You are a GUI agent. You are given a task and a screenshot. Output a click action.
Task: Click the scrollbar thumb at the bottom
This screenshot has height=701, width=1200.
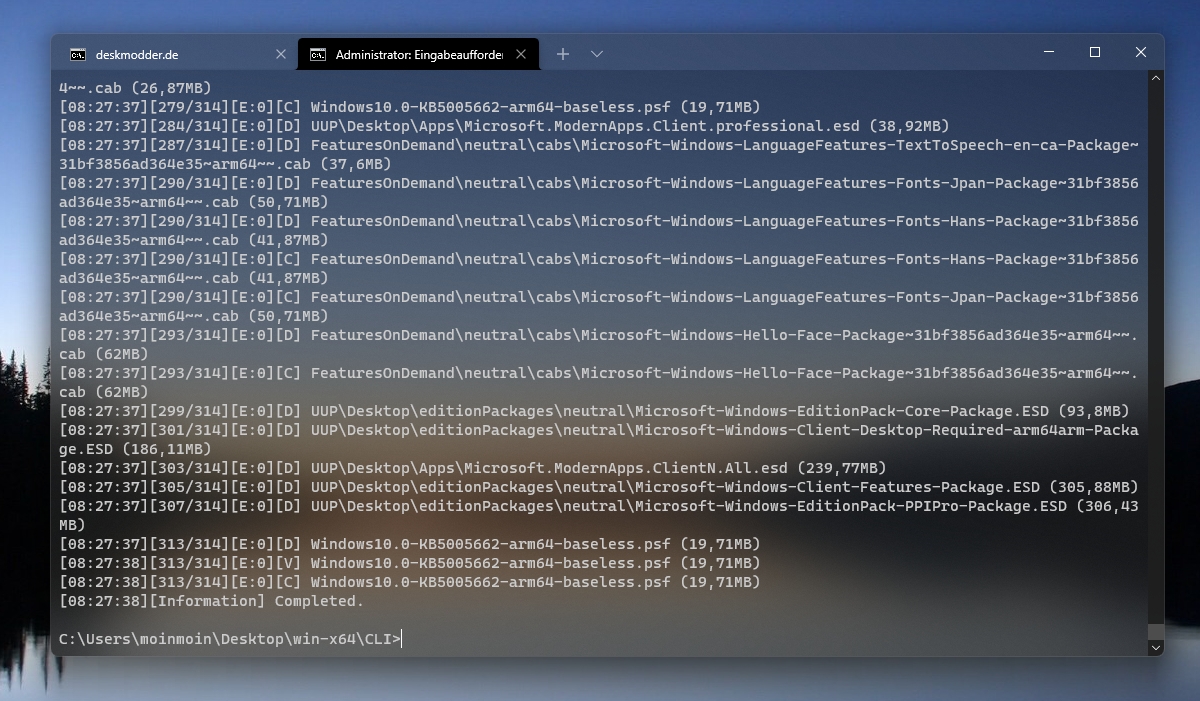tap(1156, 632)
